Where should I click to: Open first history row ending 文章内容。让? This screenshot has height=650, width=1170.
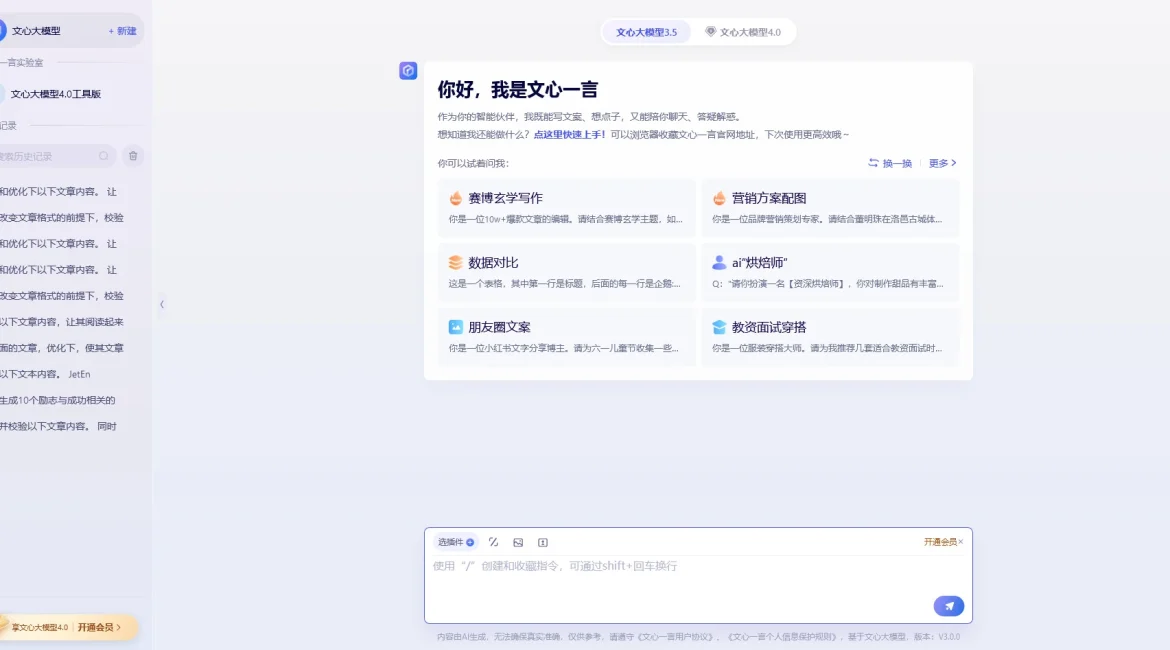tap(58, 192)
